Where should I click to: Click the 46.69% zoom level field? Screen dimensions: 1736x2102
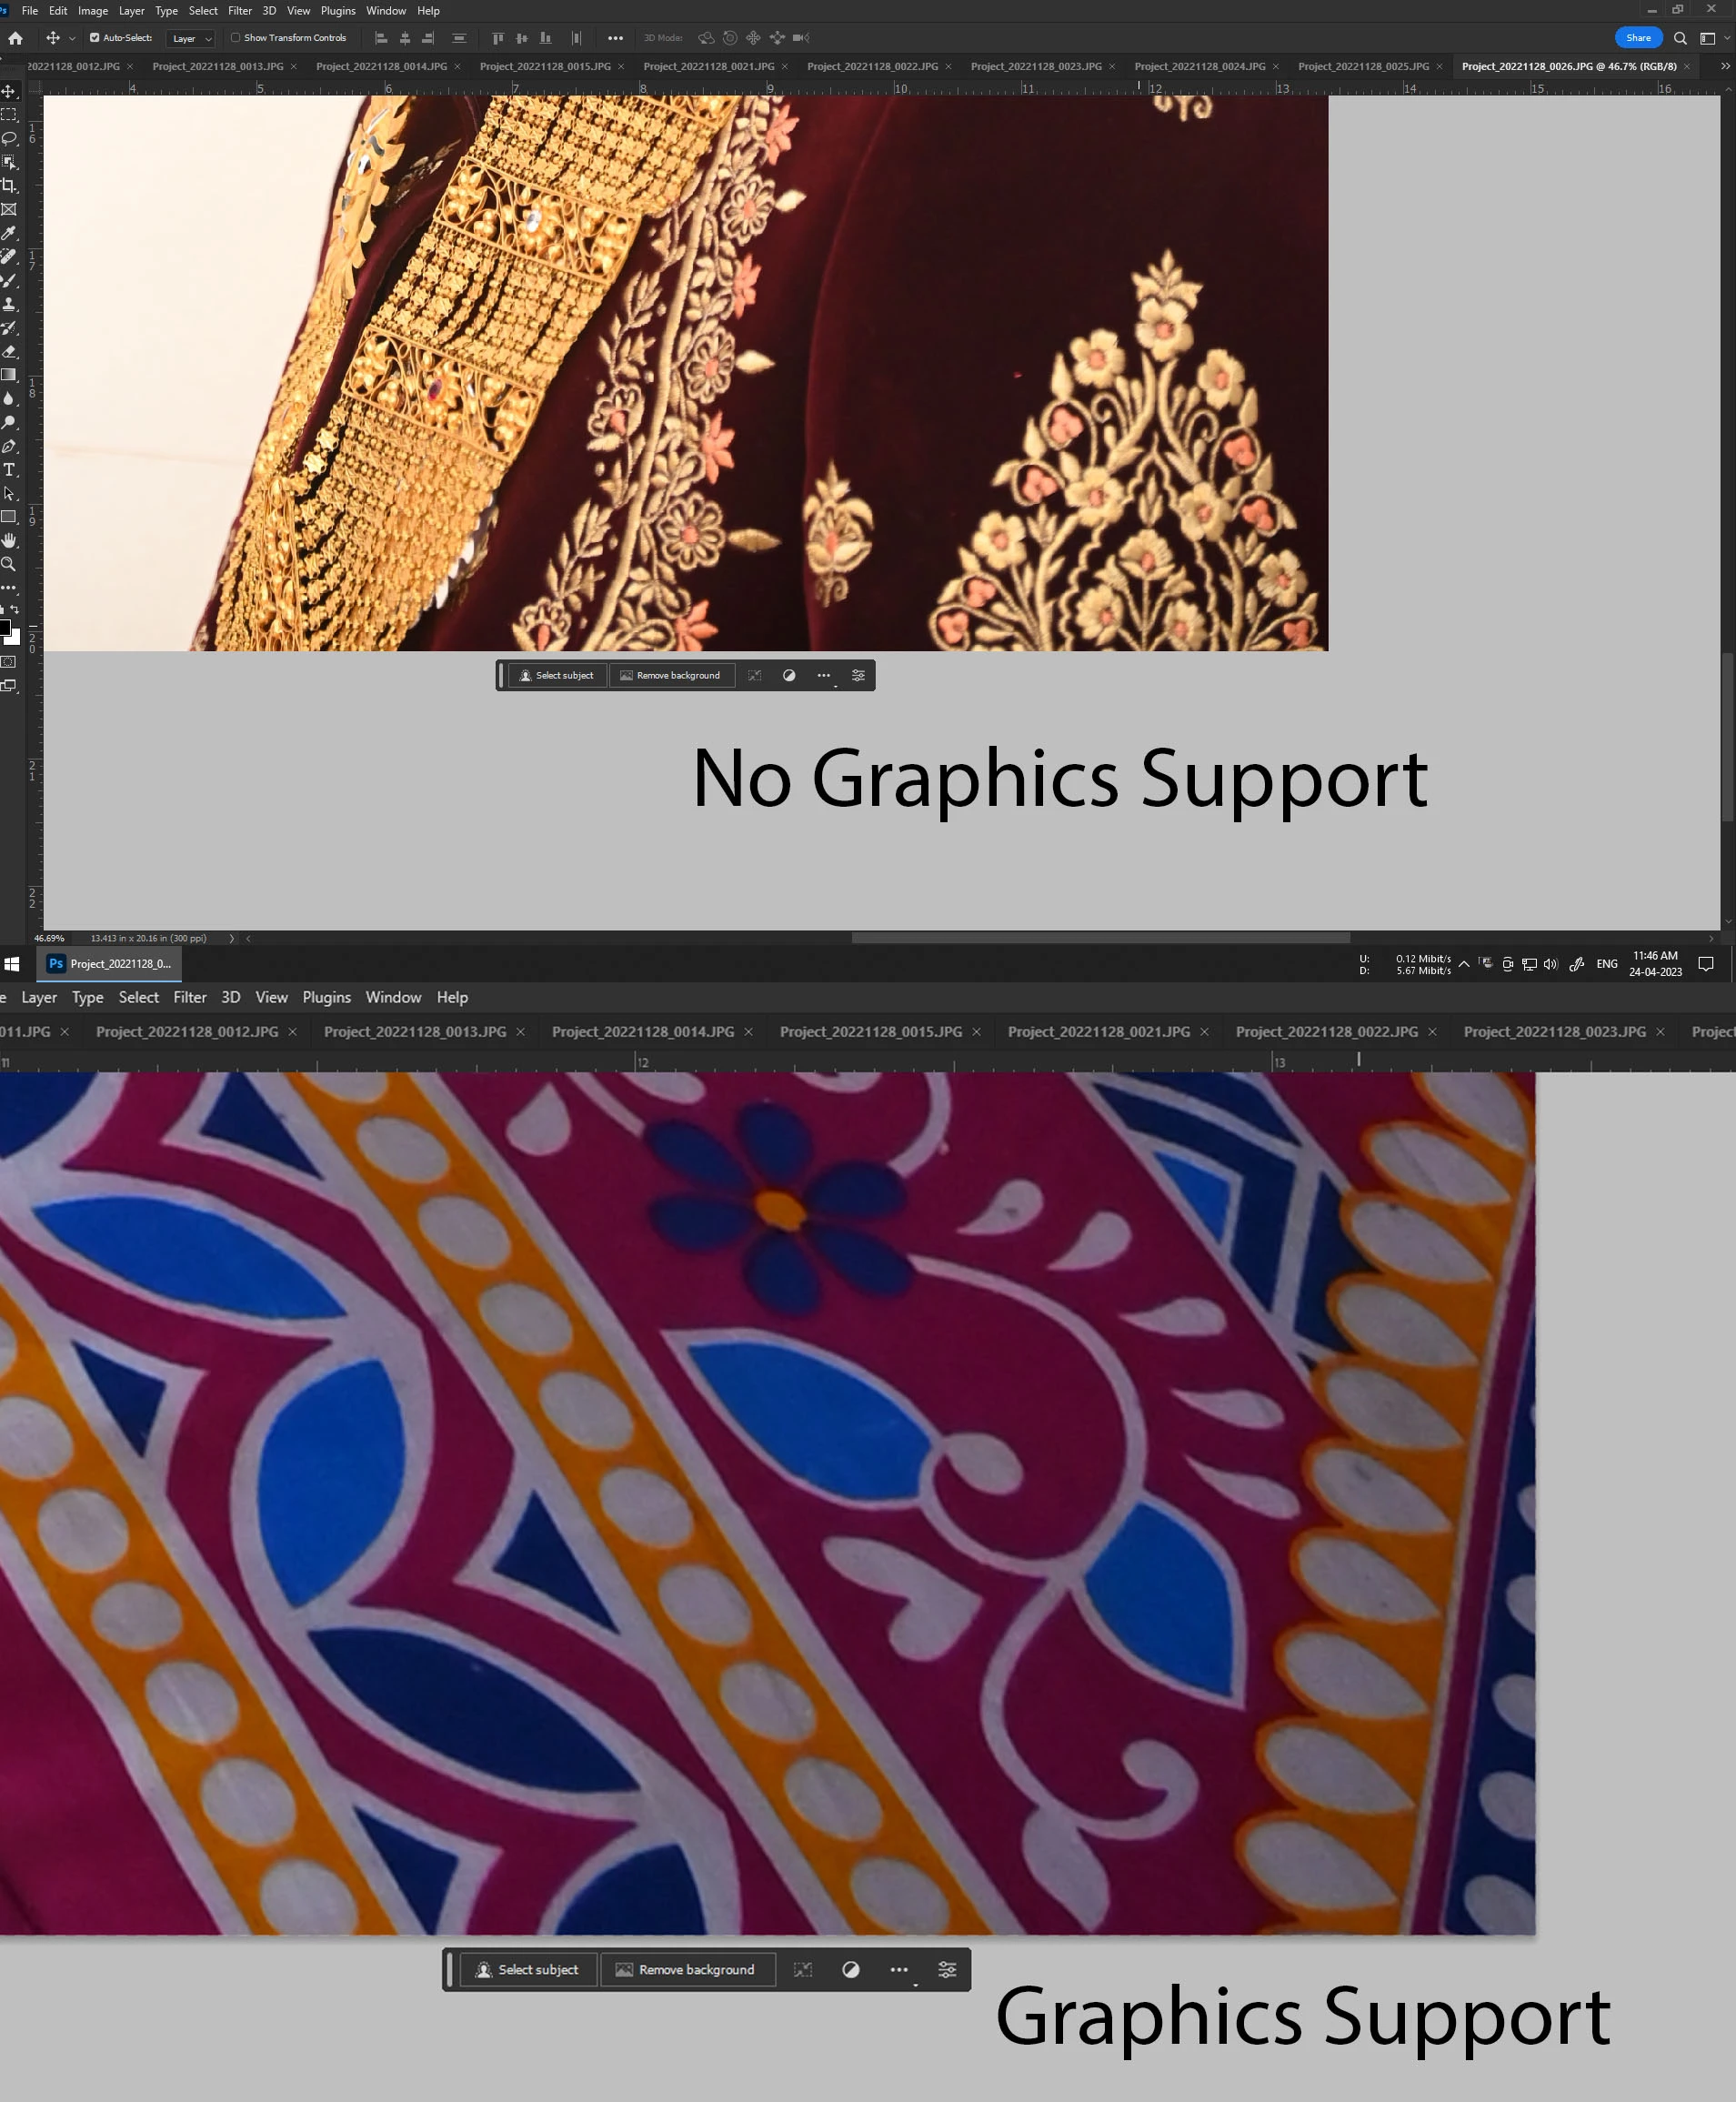tap(49, 938)
